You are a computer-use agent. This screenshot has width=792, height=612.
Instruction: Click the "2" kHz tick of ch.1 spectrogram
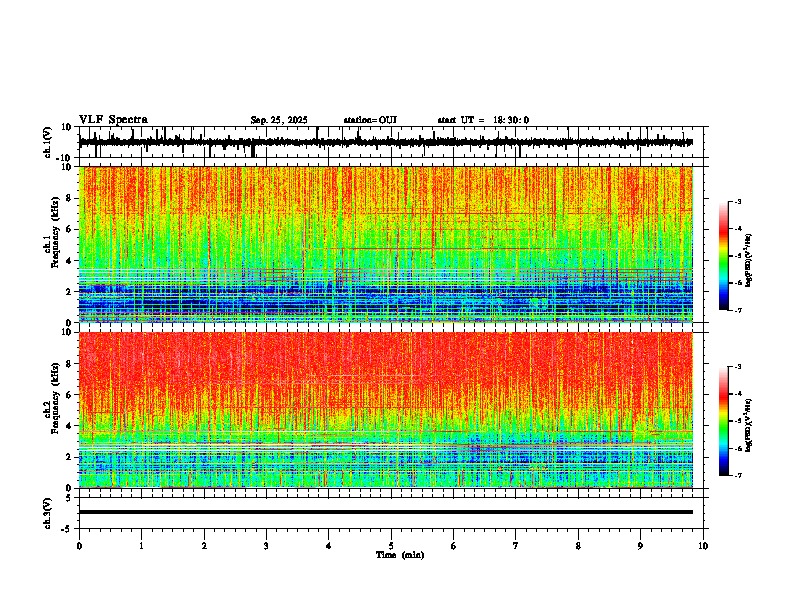[x=70, y=291]
